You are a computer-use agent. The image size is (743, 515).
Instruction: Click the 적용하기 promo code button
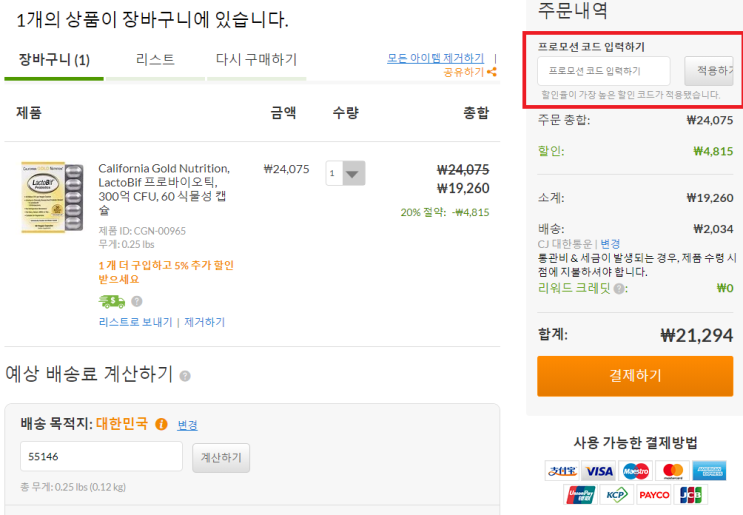click(x=709, y=71)
